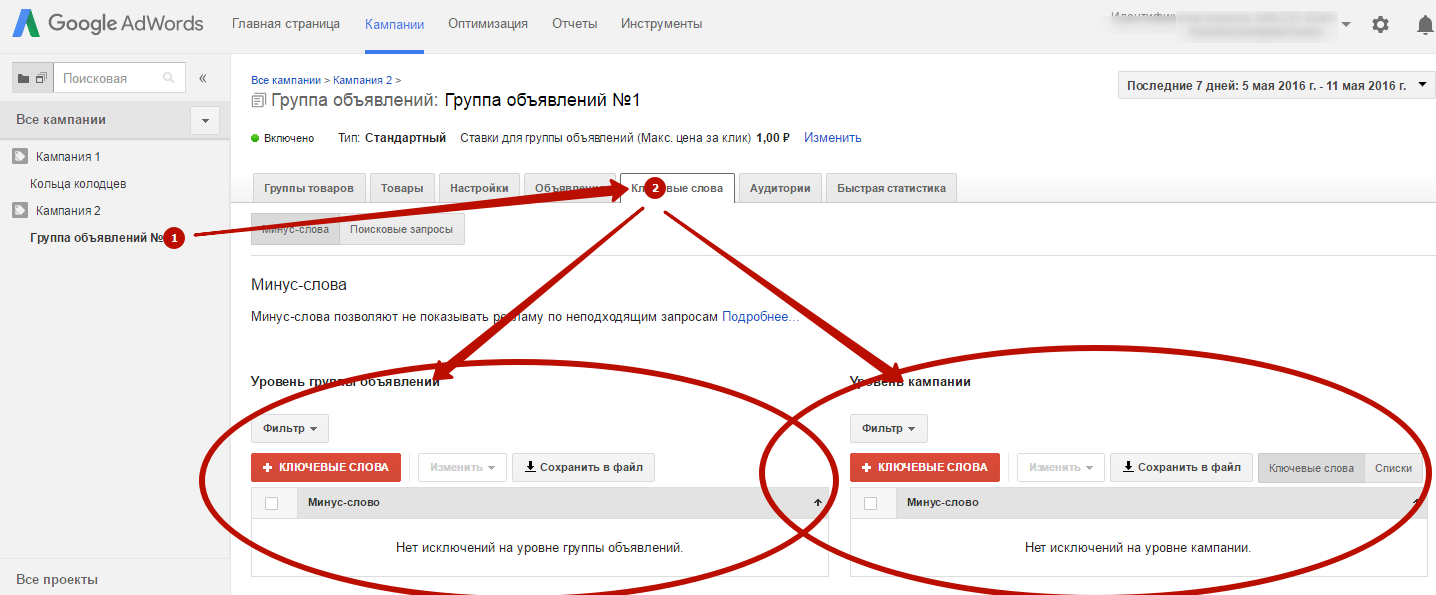1436x595 pixels.
Task: Click the Google AdWords logo
Action: 108,24
